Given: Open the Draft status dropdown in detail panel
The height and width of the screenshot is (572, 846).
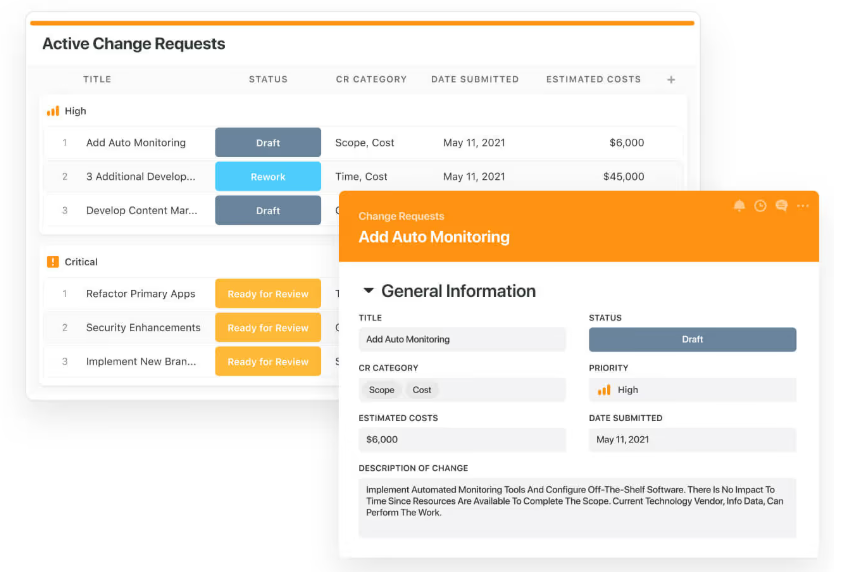Looking at the screenshot, I should point(692,339).
